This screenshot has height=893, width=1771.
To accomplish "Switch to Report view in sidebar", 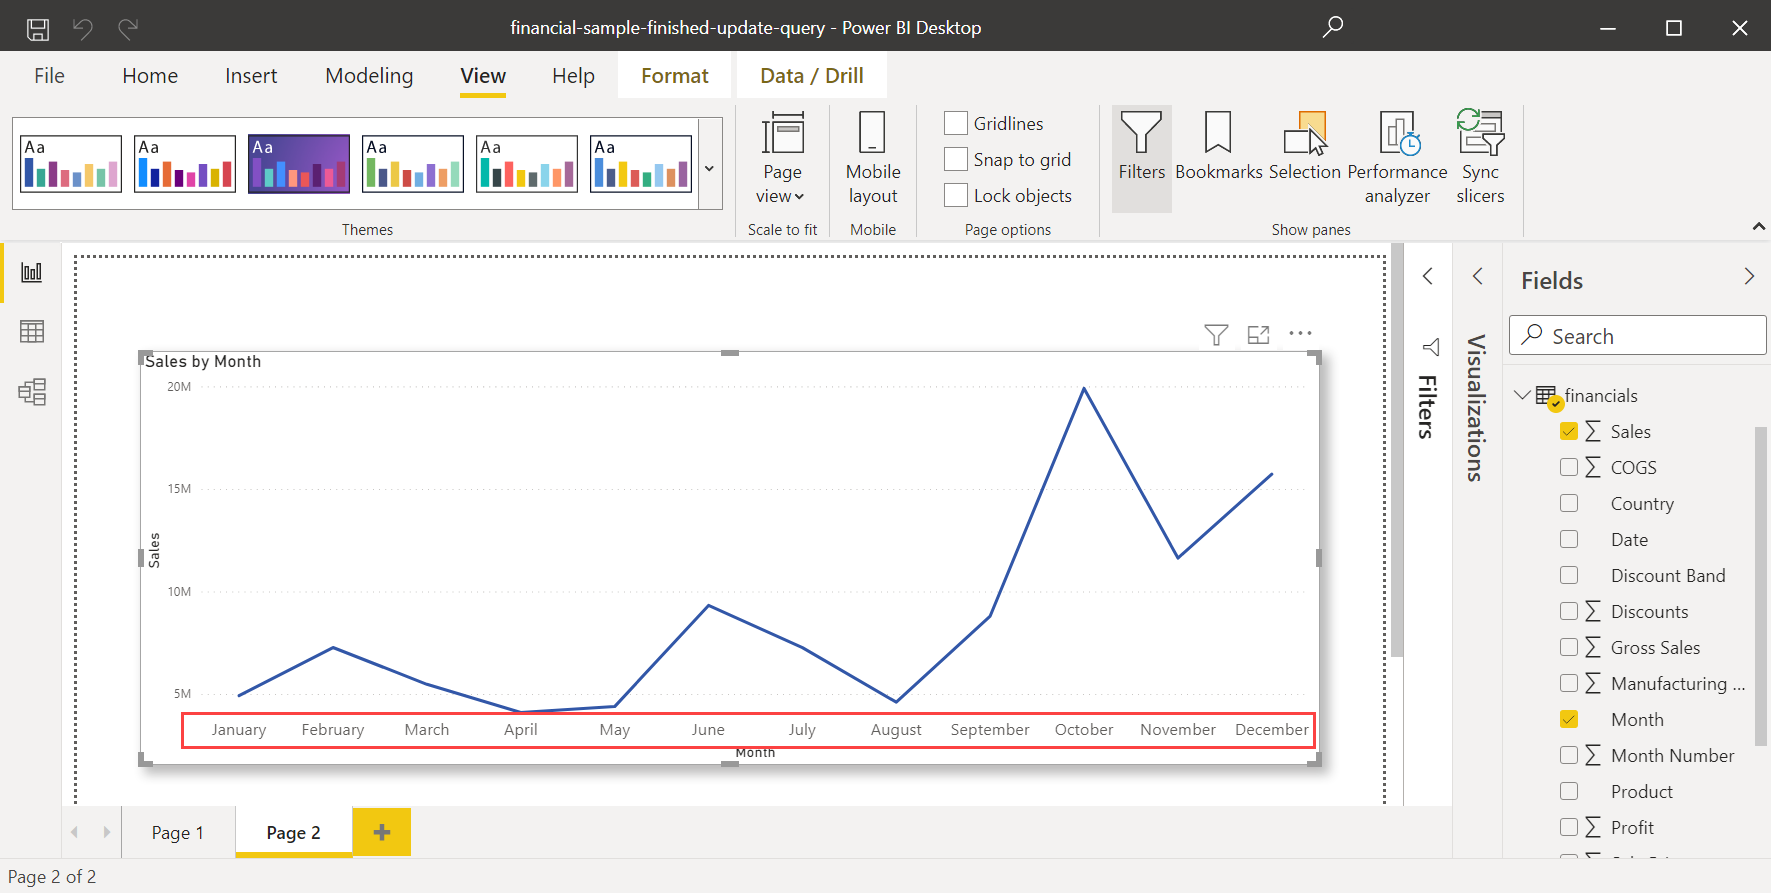I will pyautogui.click(x=32, y=272).
